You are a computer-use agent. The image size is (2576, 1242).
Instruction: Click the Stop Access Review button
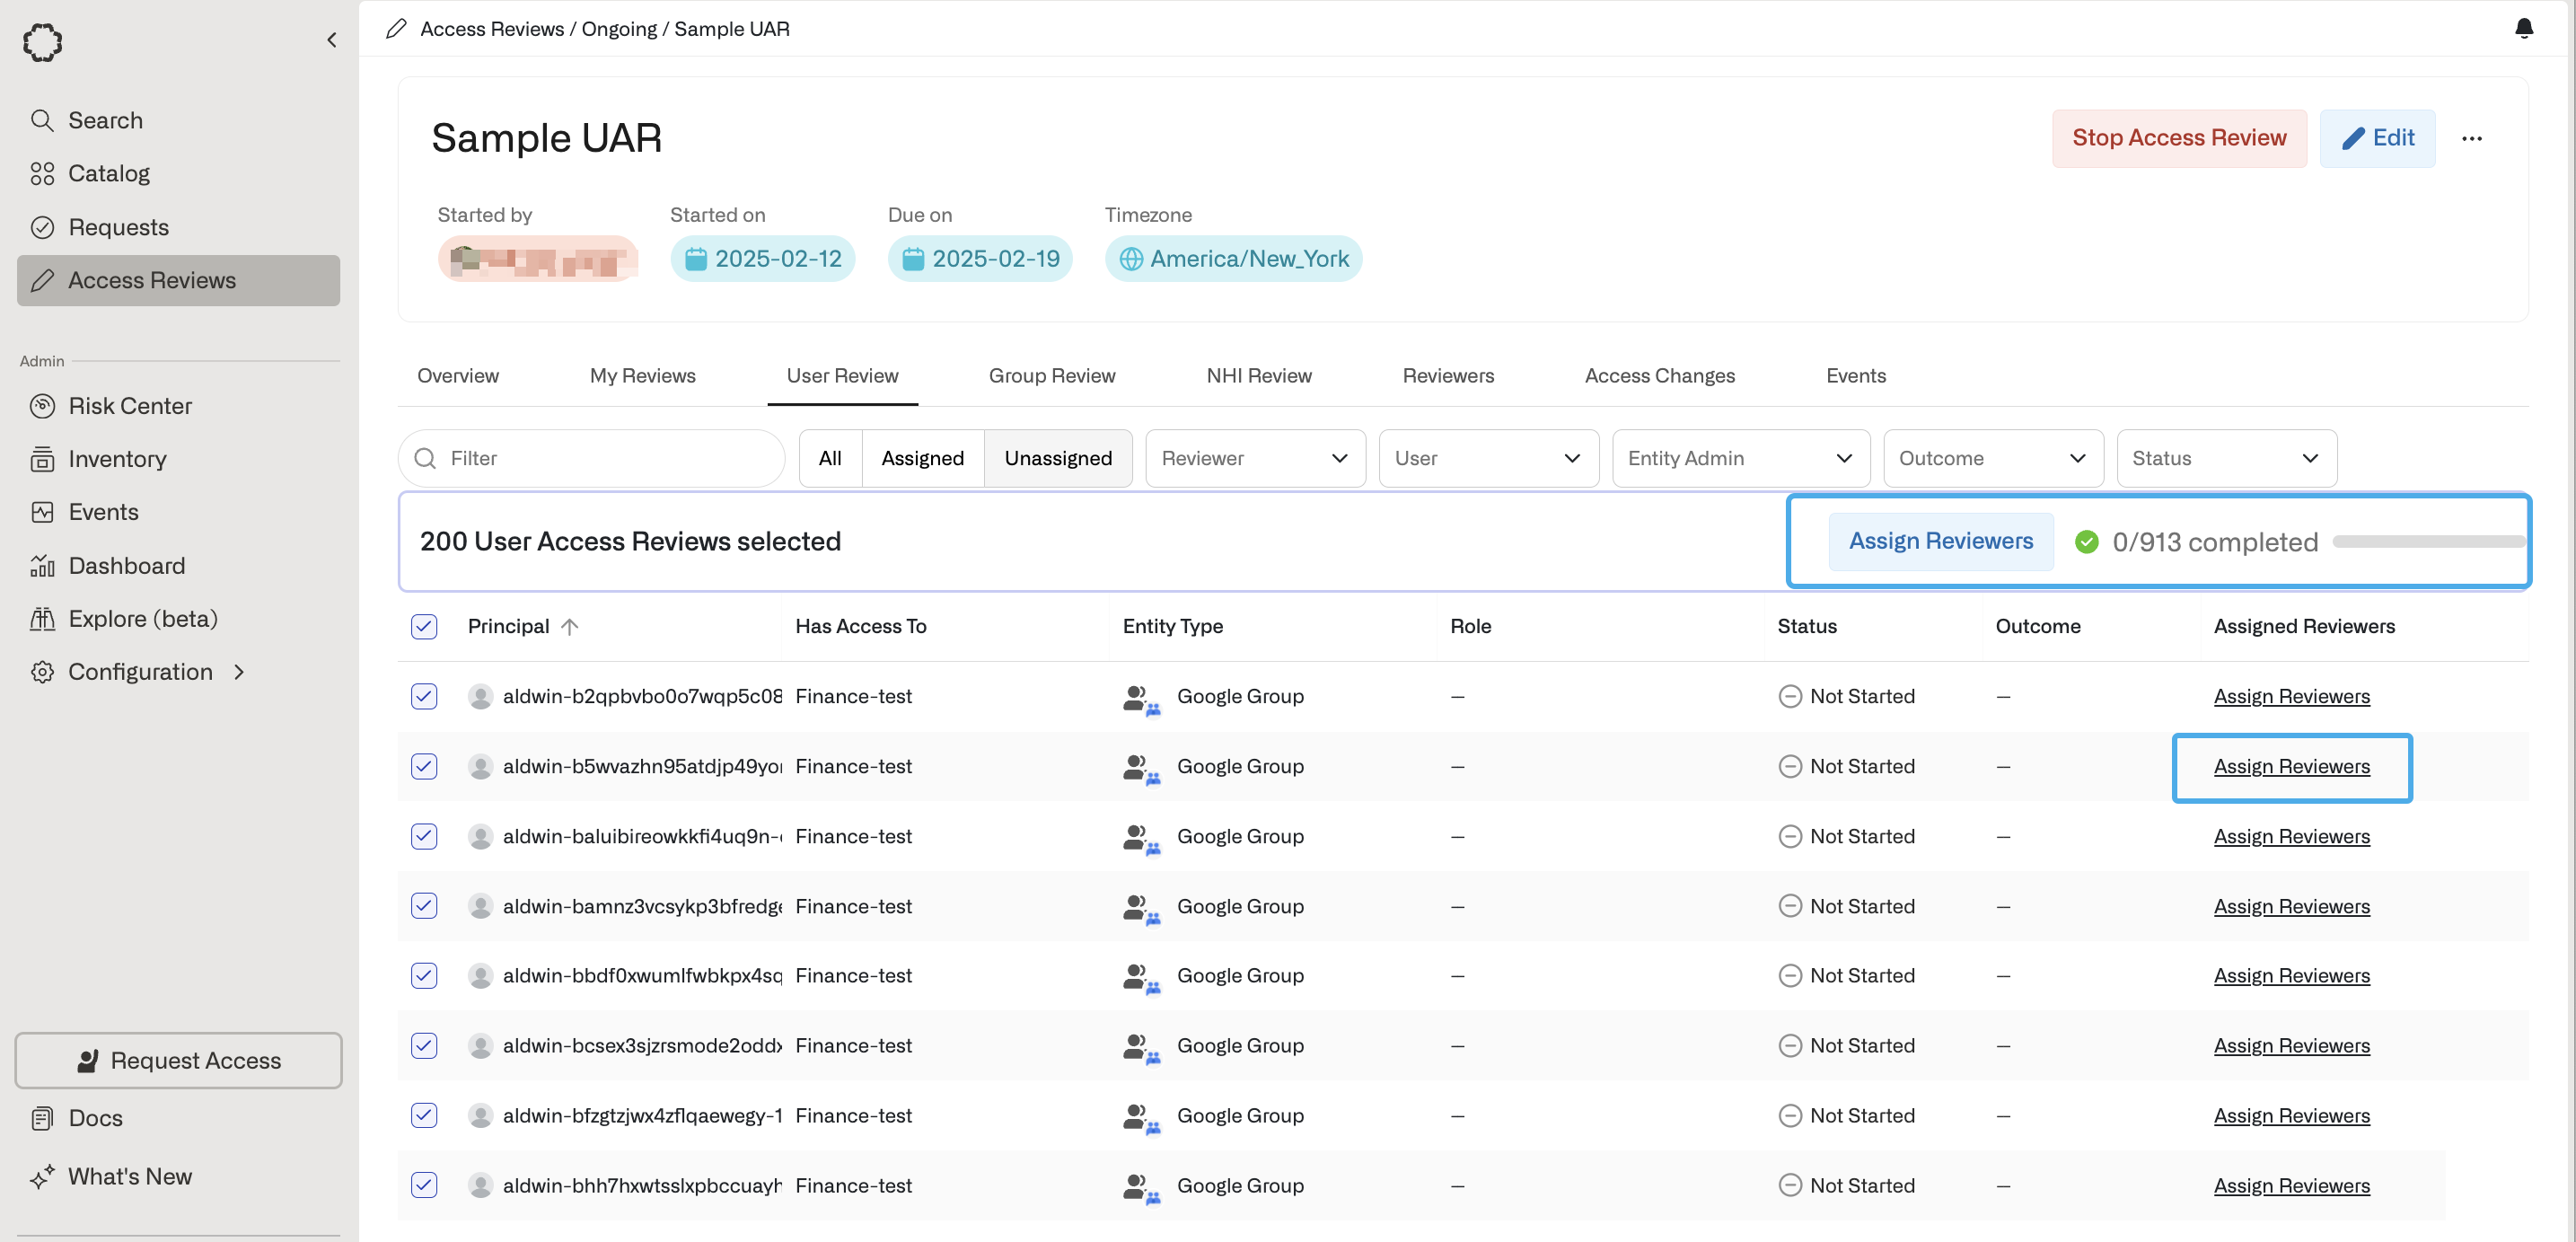click(x=2178, y=138)
